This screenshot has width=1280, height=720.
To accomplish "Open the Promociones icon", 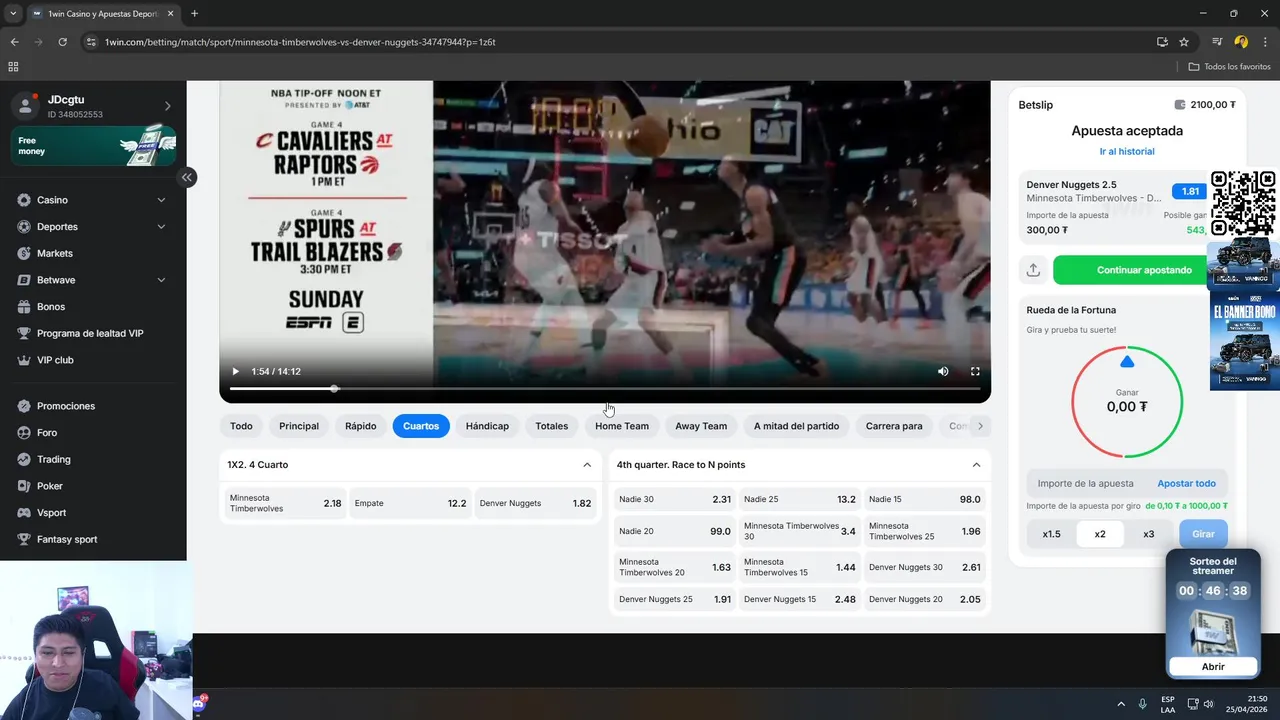I will pyautogui.click(x=24, y=406).
